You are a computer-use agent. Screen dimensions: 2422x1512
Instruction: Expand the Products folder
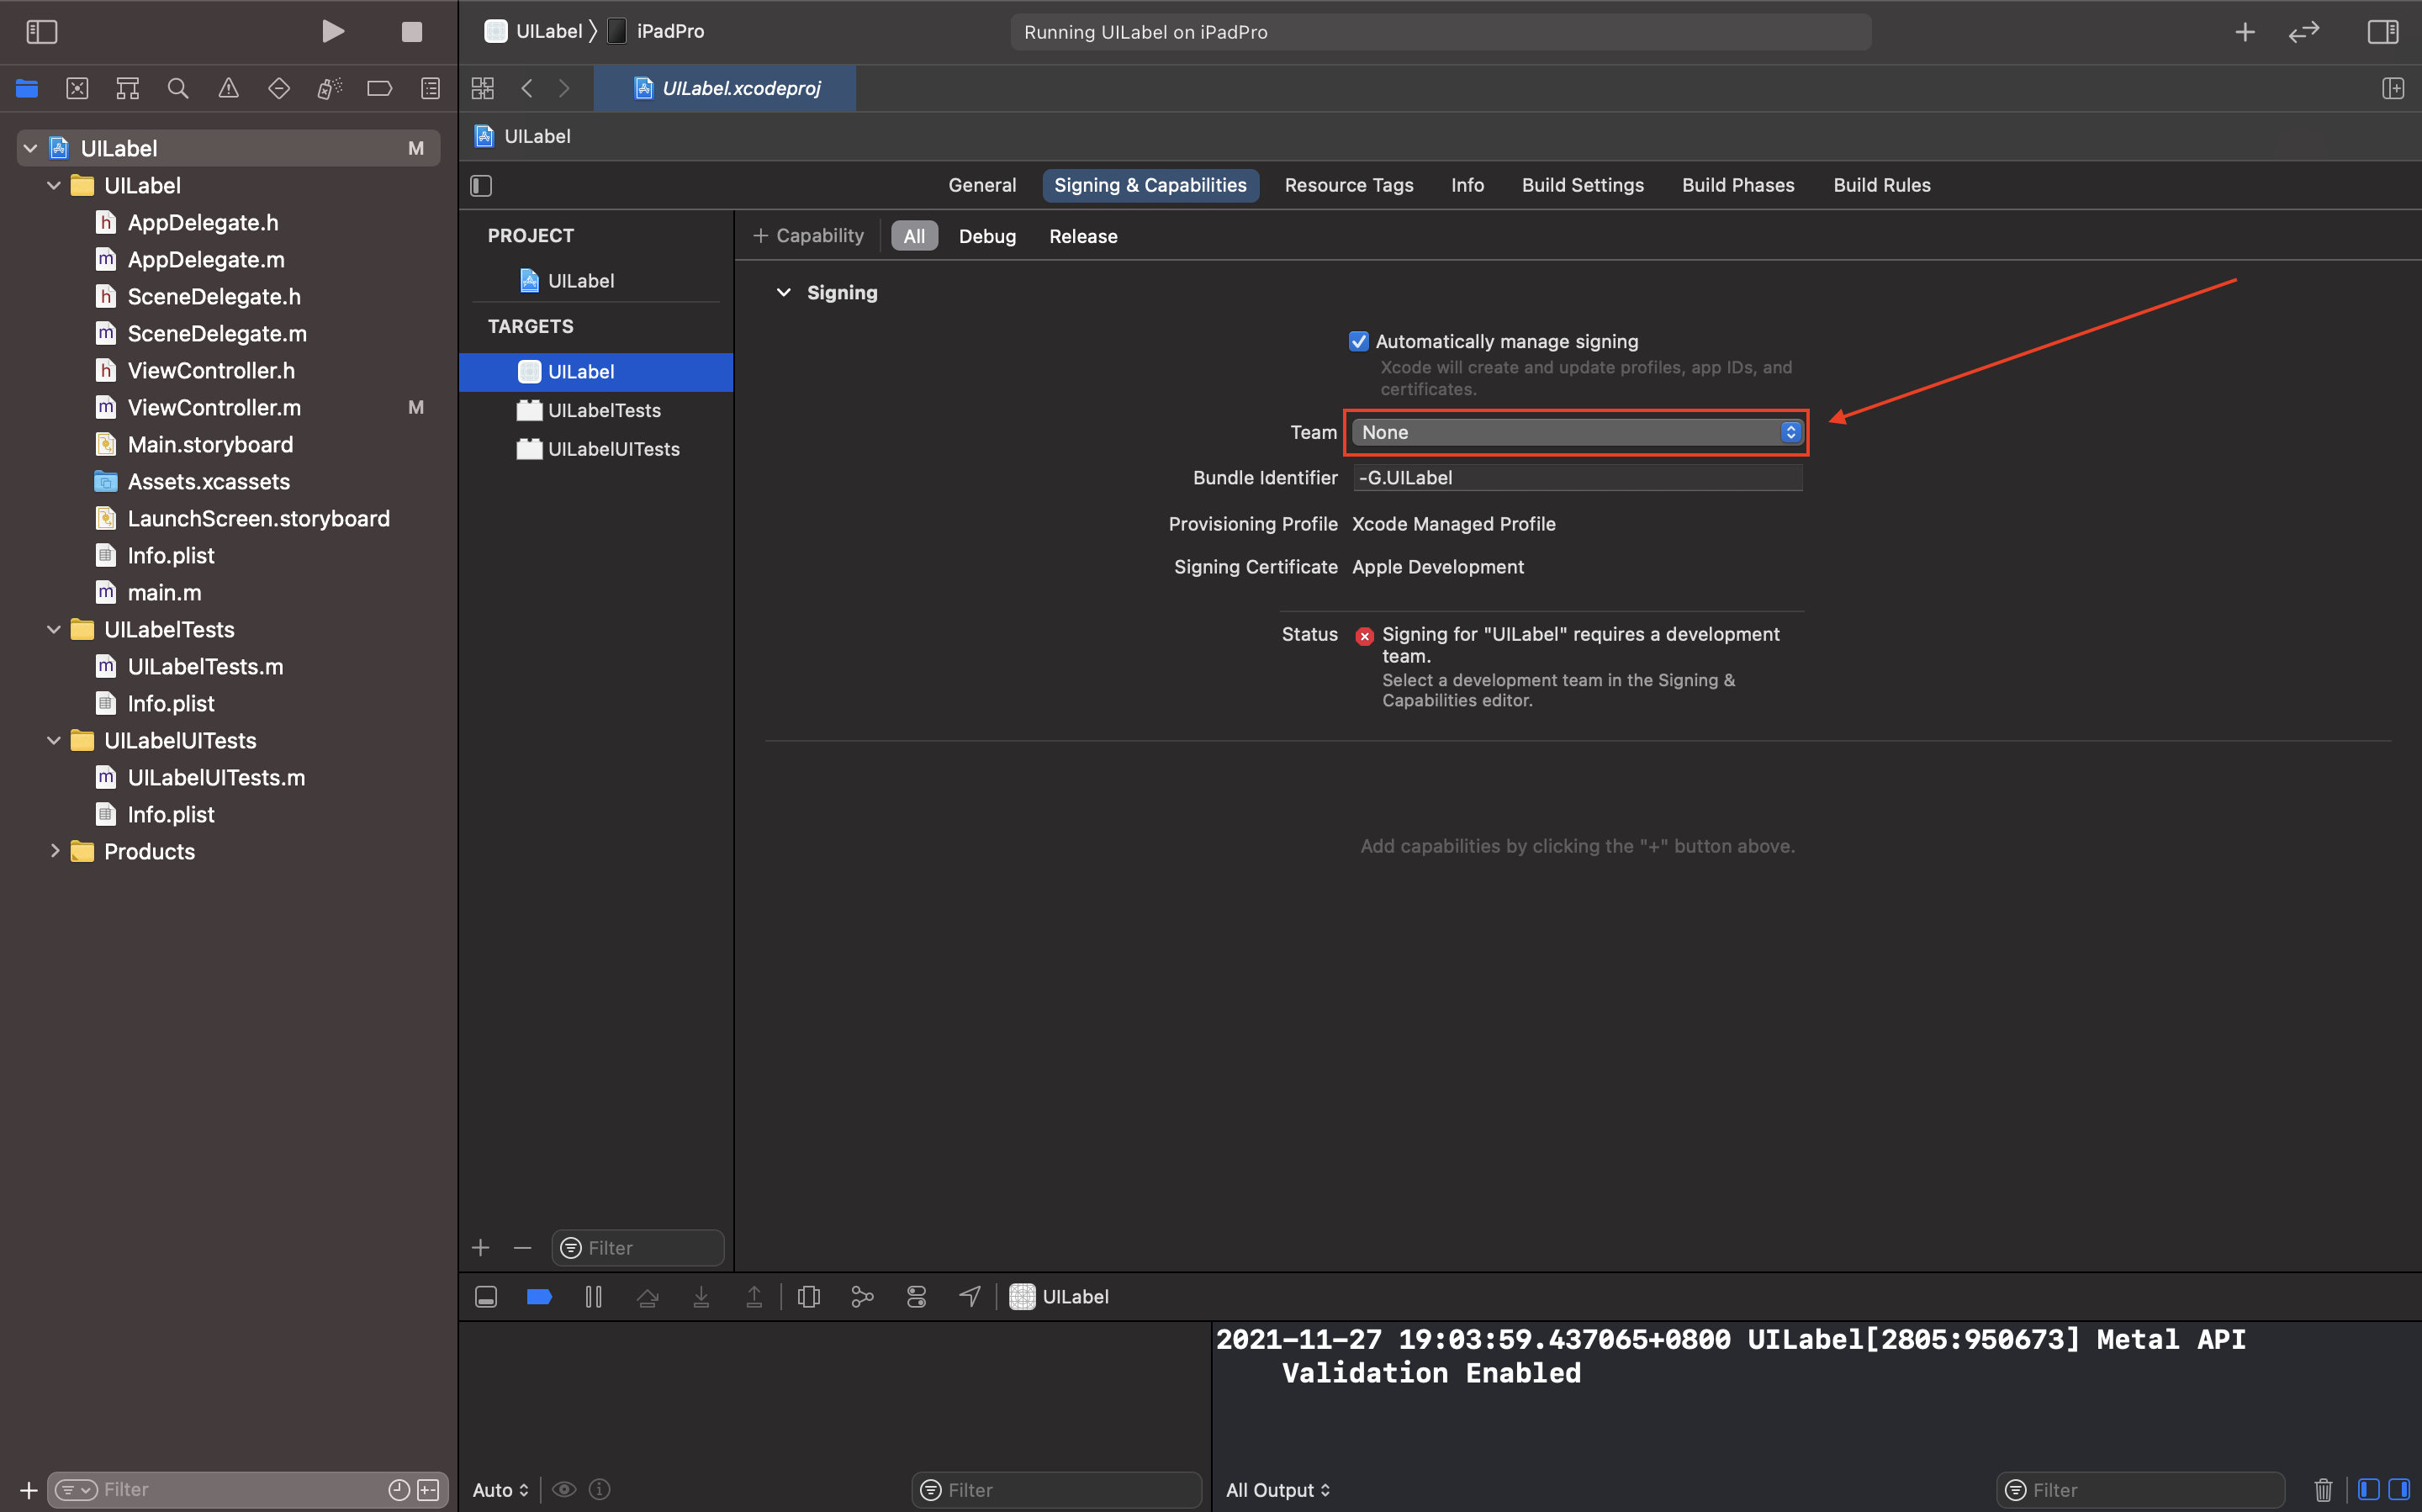pos(55,851)
